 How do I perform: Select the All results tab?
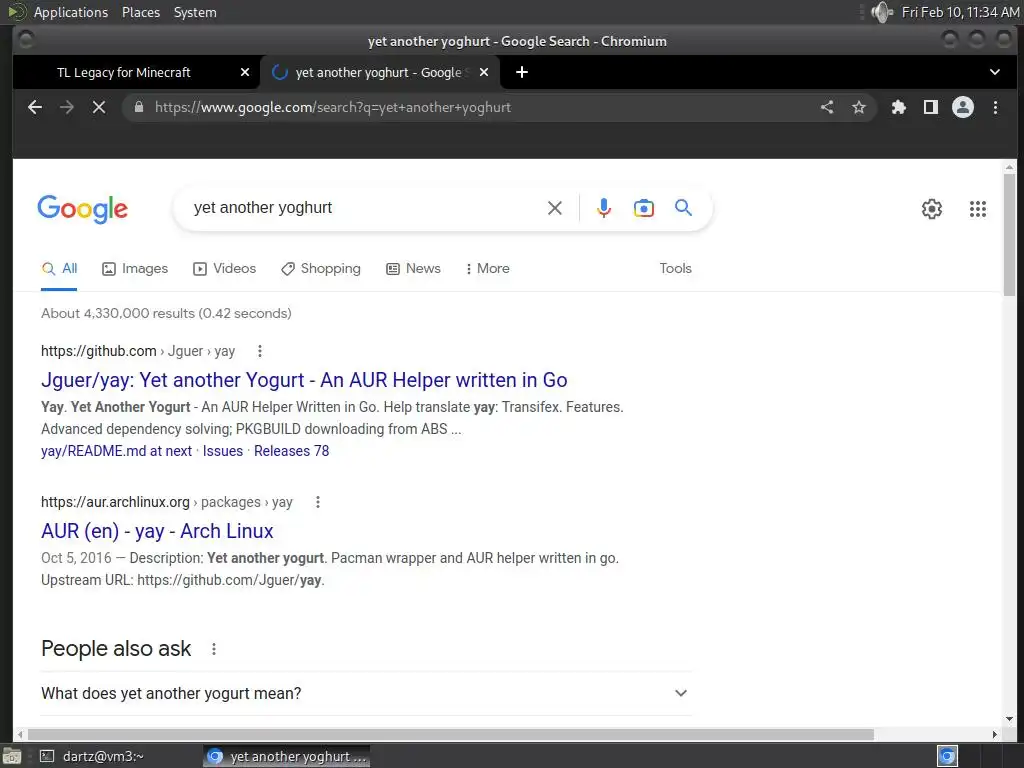[59, 269]
